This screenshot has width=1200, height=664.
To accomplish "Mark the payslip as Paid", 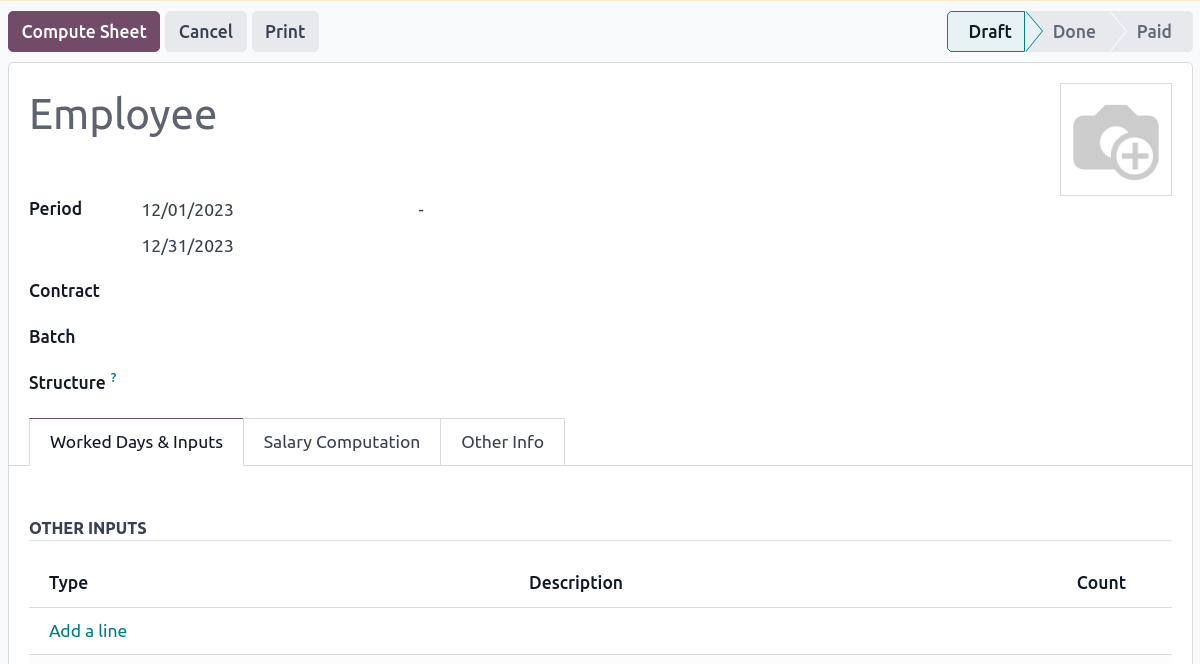I will [1152, 31].
